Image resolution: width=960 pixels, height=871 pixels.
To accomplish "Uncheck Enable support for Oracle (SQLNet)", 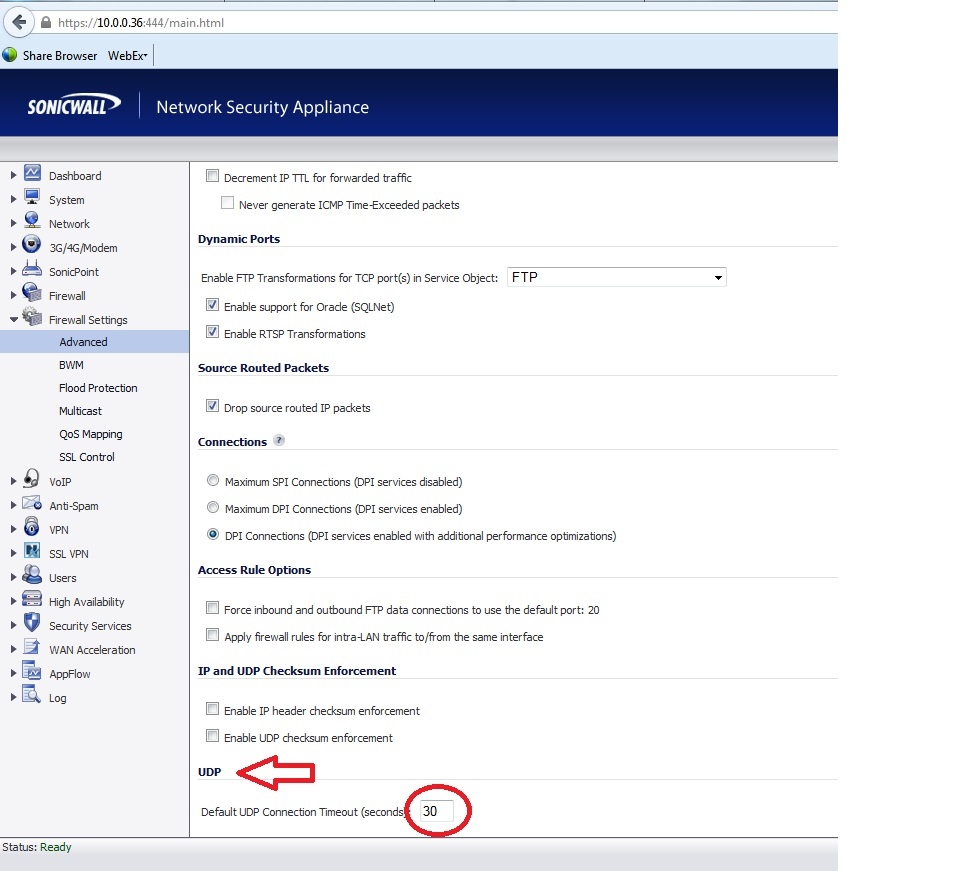I will pyautogui.click(x=212, y=305).
